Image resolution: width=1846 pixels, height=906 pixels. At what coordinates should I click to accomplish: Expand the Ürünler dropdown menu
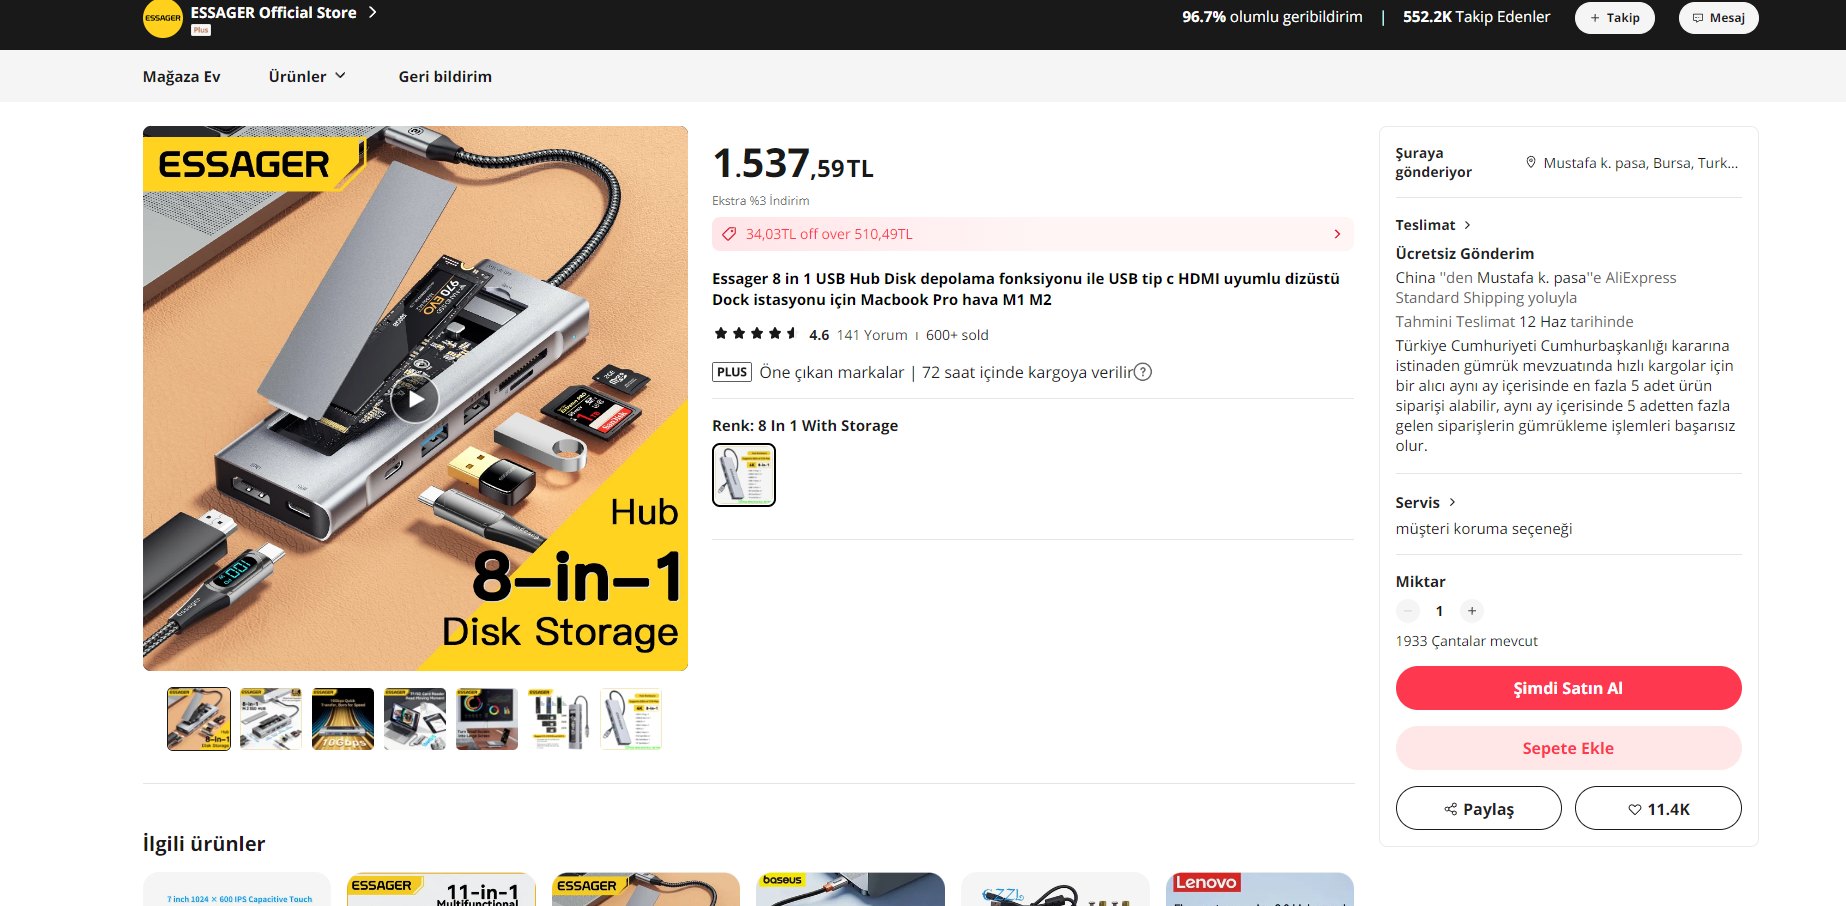[x=307, y=76]
